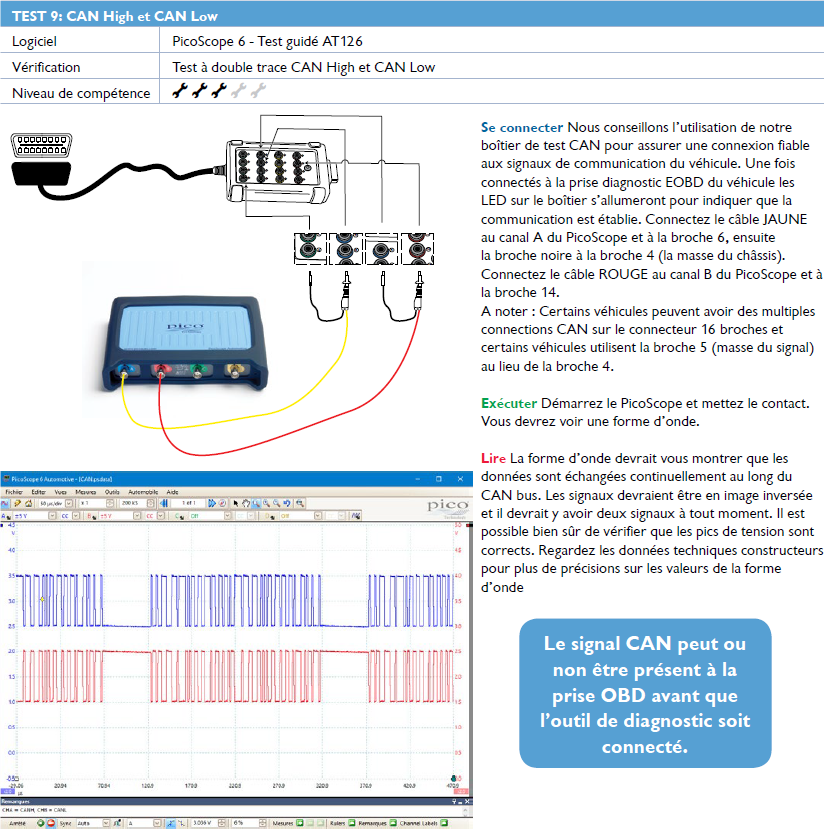
Task: Open the Aide menu
Action: 173,492
